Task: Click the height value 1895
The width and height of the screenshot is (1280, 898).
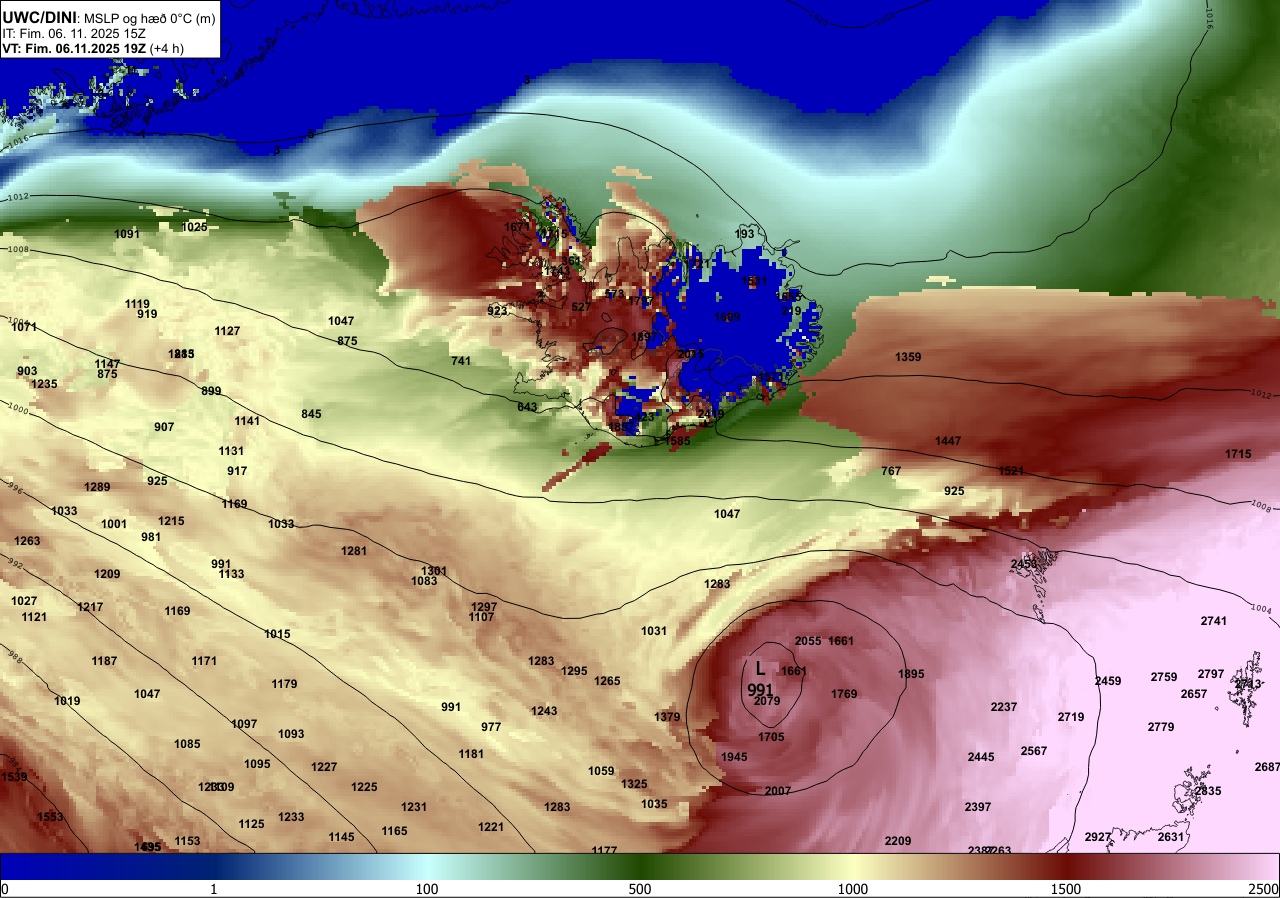Action: coord(911,674)
